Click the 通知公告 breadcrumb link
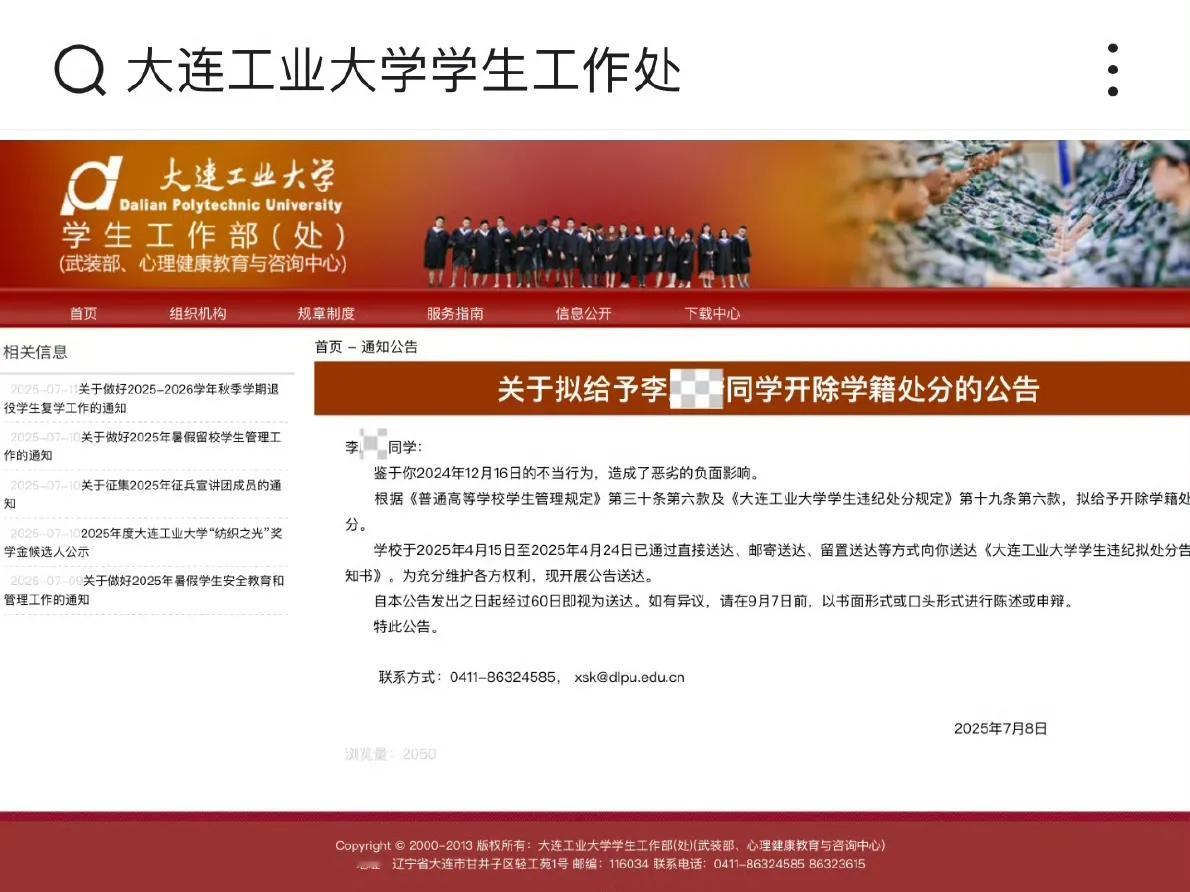Screen dimensions: 1190x892 389,347
